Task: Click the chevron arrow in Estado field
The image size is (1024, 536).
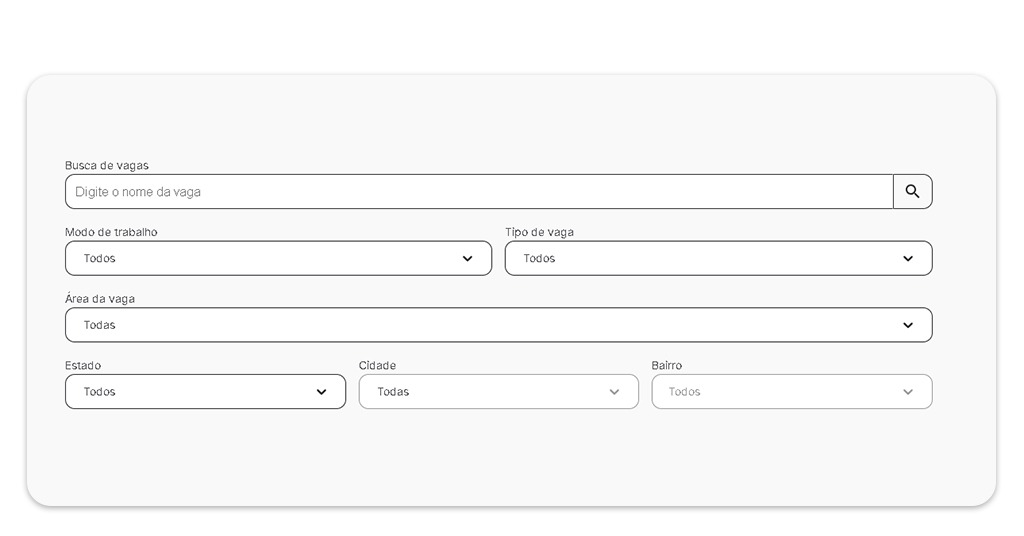Action: [321, 392]
